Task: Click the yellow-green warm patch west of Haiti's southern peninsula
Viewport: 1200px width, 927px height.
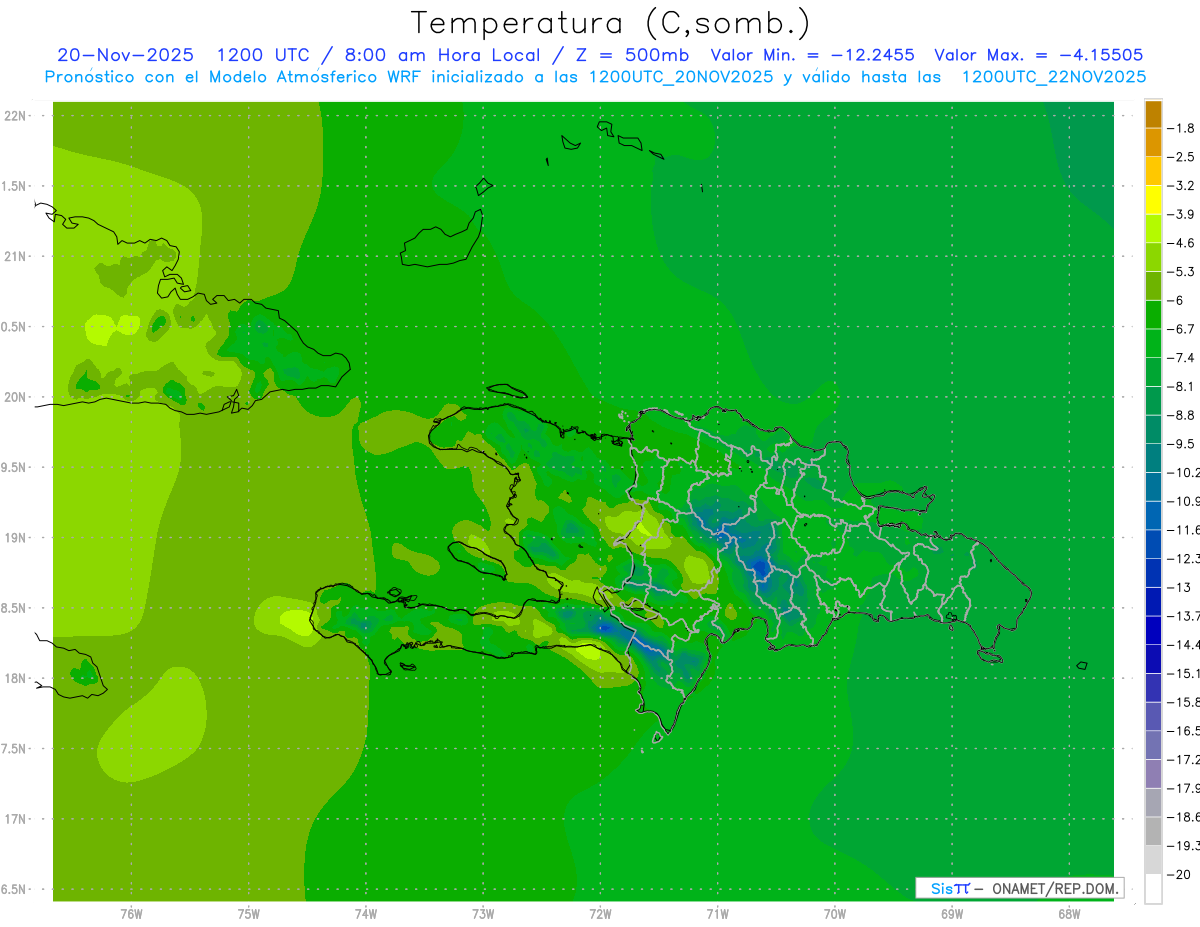Action: click(x=295, y=622)
